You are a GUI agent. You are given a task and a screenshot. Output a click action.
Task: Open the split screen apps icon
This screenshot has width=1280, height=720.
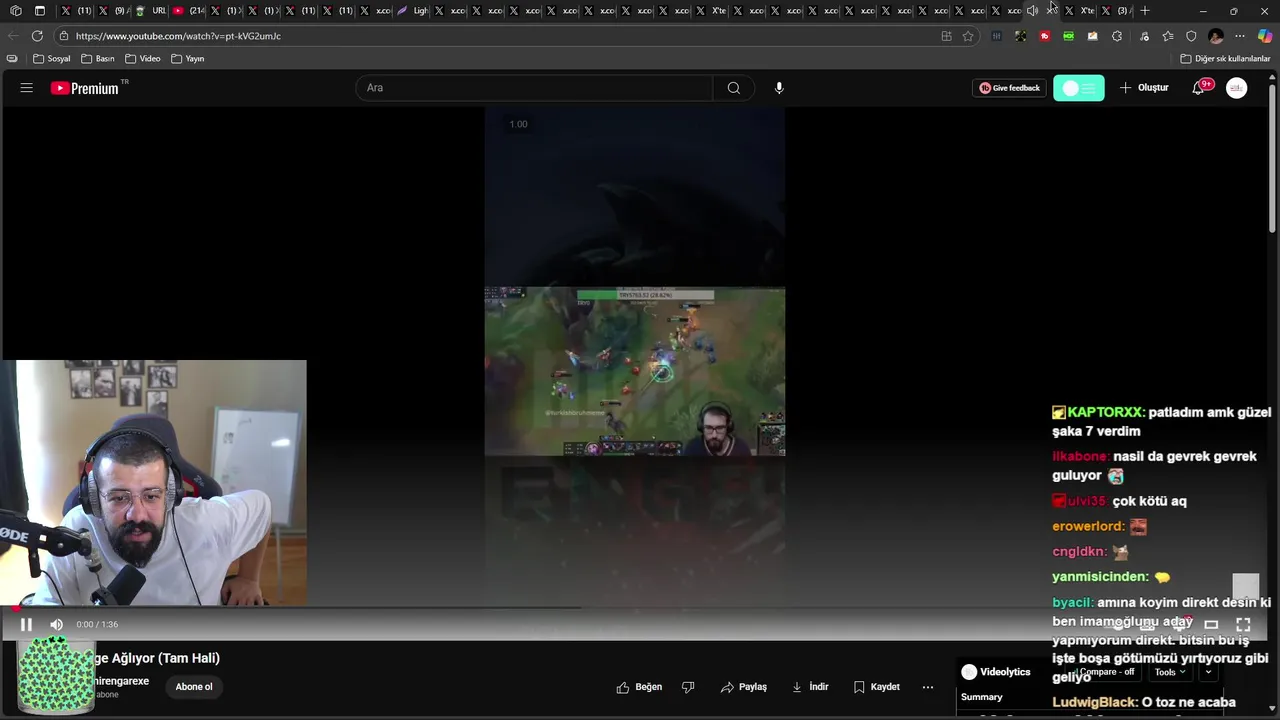[946, 36]
